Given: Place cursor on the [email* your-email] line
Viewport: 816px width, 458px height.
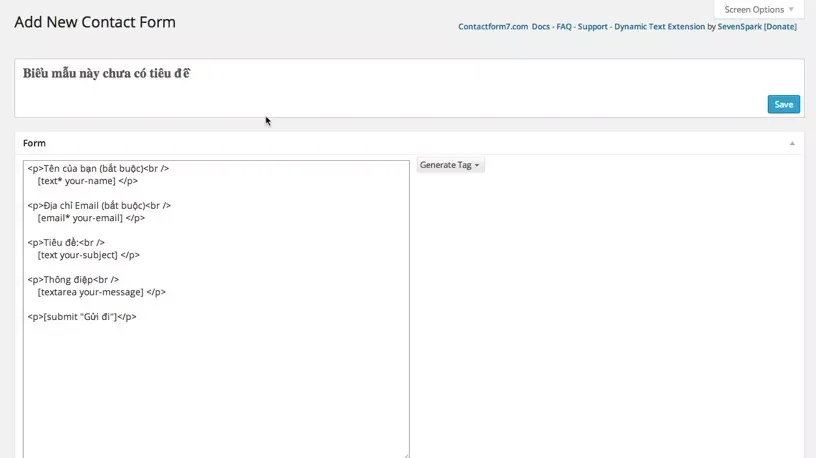Looking at the screenshot, I should tap(91, 218).
